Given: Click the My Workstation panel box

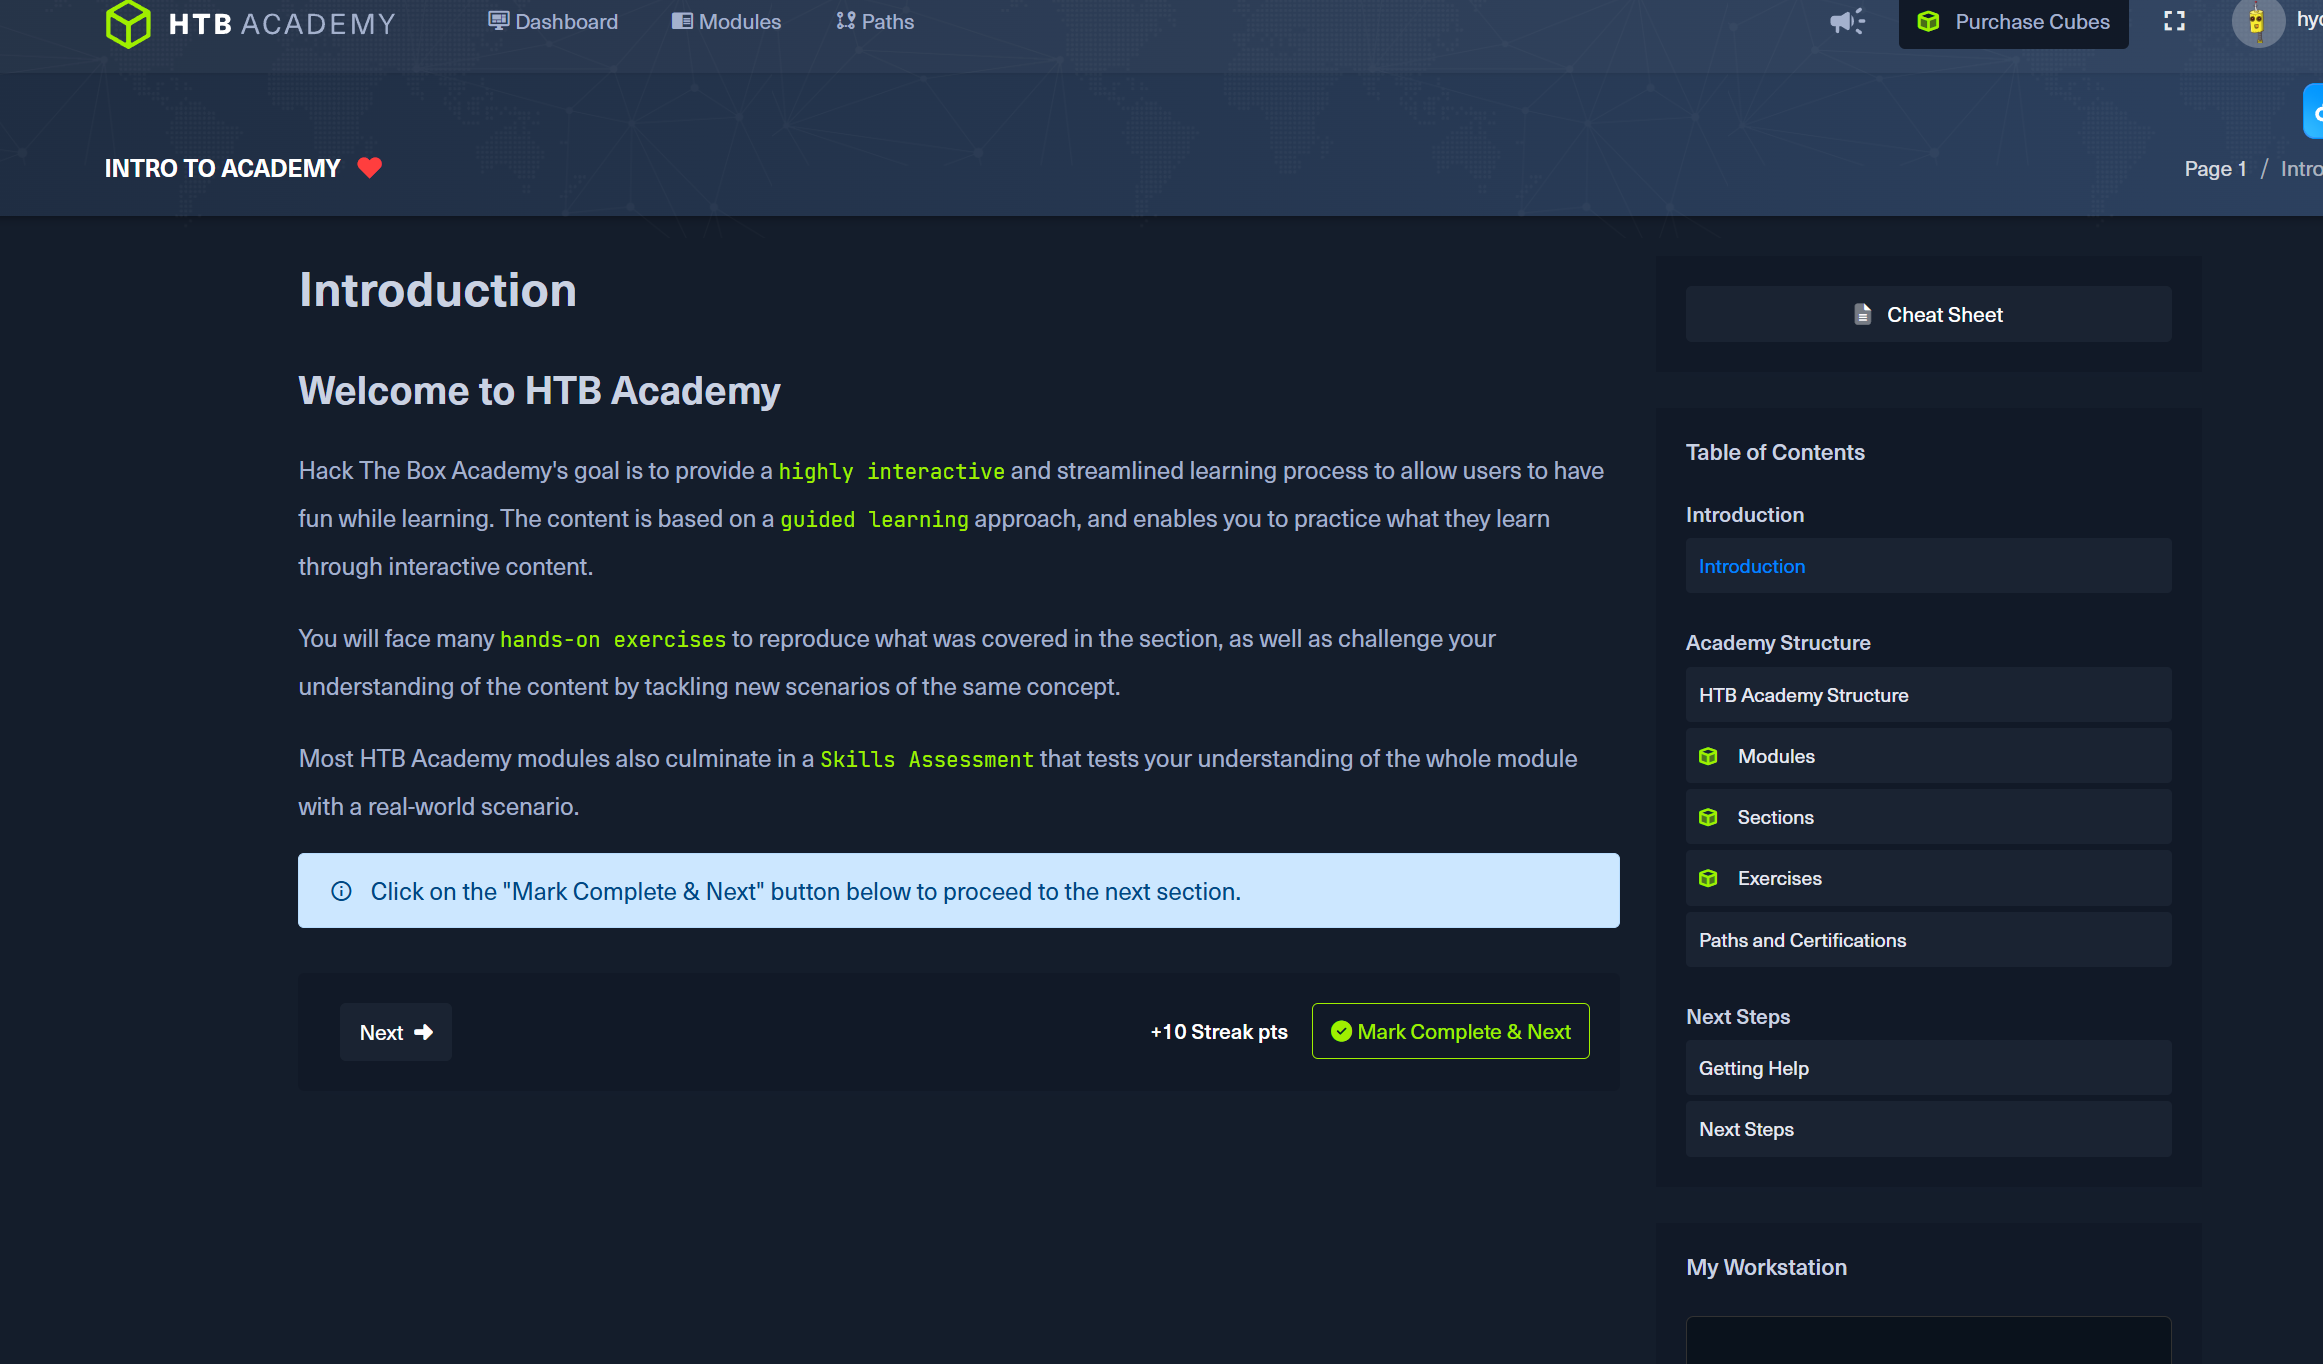Looking at the screenshot, I should 1927,1340.
